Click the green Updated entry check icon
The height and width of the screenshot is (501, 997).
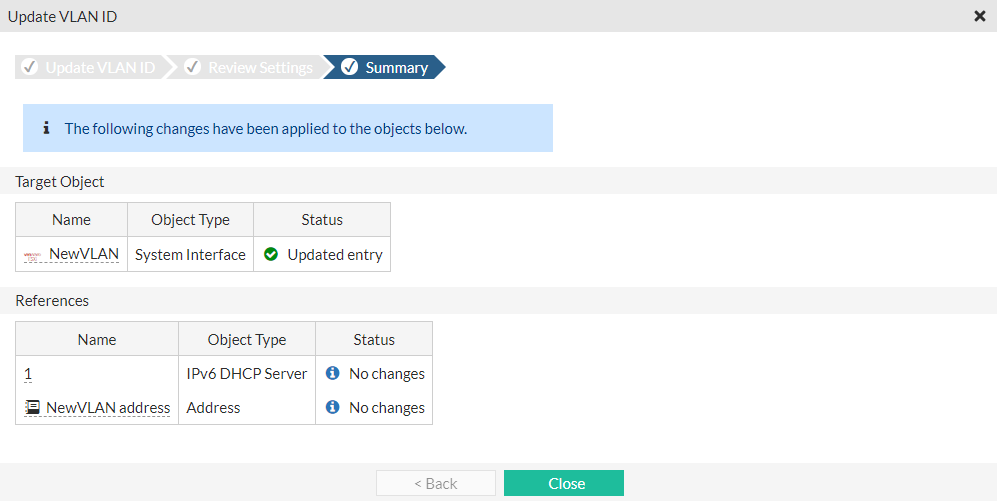(x=271, y=255)
